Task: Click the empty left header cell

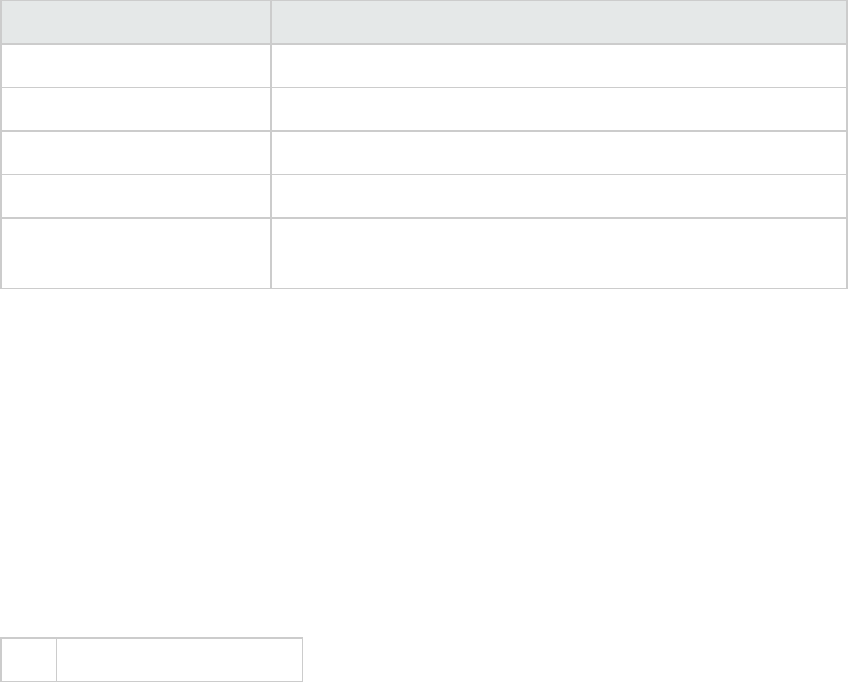Action: [x=135, y=21]
